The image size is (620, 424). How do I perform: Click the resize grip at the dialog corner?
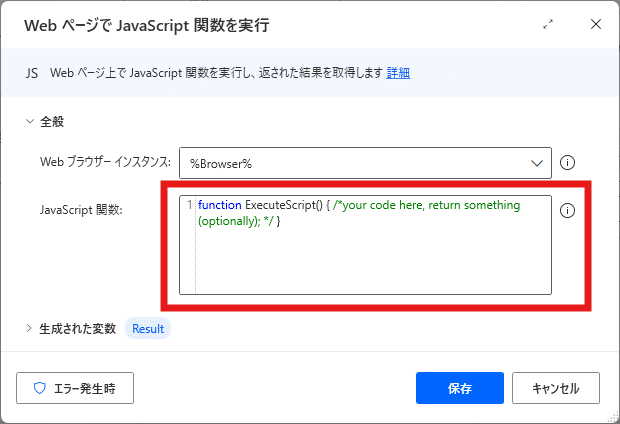coord(612,416)
